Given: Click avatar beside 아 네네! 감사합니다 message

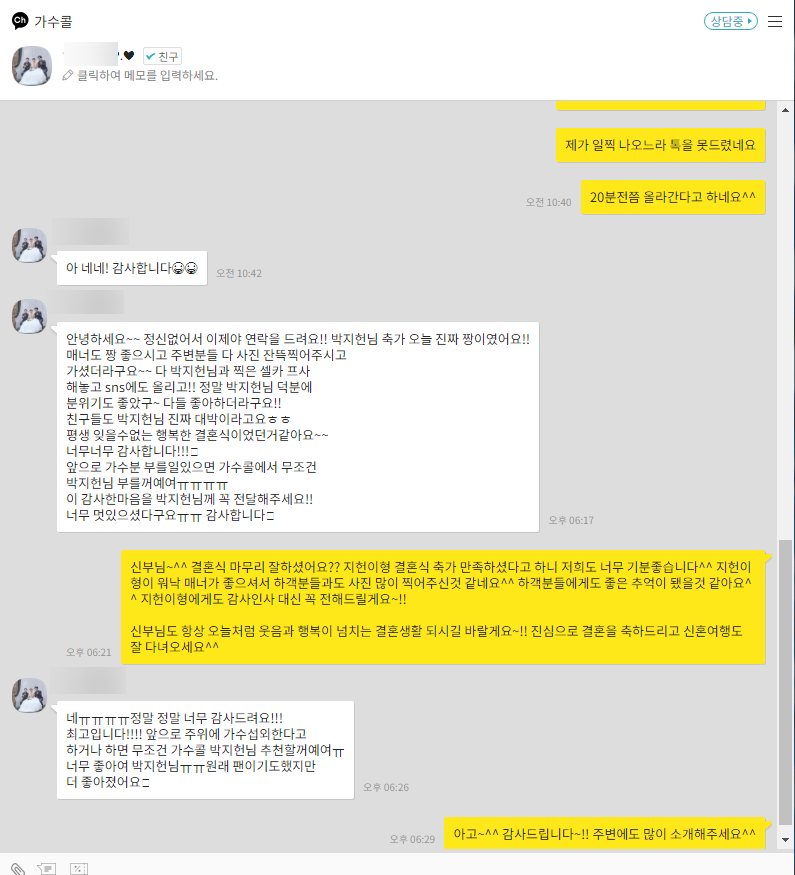Looking at the screenshot, I should coord(30,245).
